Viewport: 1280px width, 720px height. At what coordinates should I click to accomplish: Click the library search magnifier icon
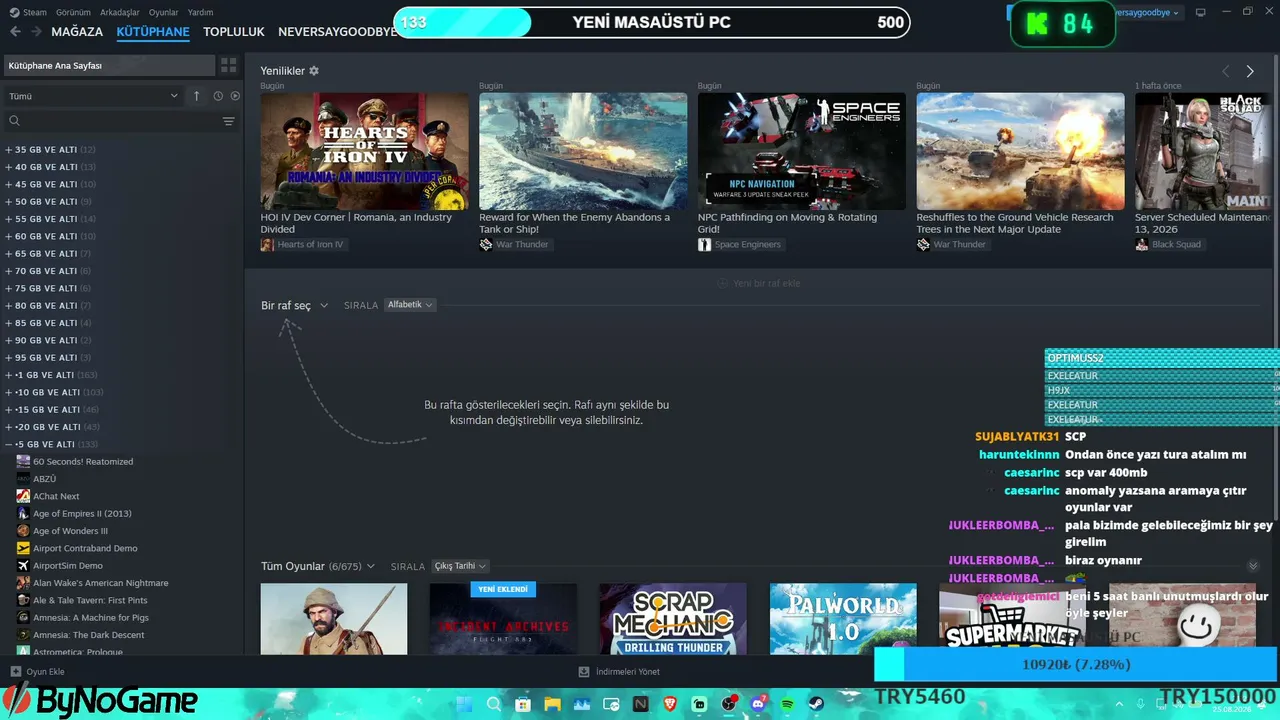point(14,121)
